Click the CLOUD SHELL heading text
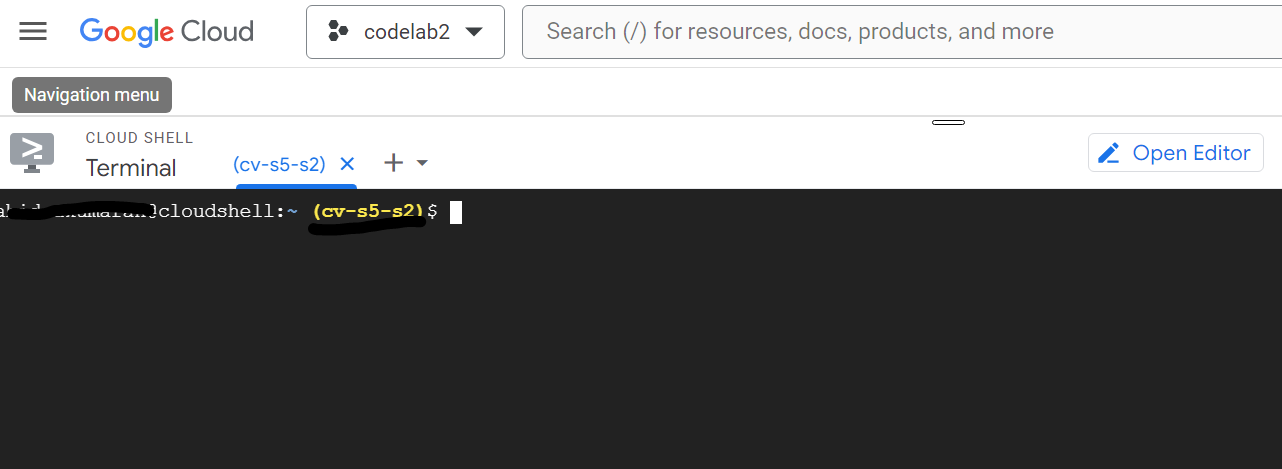Screen dimensions: 1282x469 139,138
